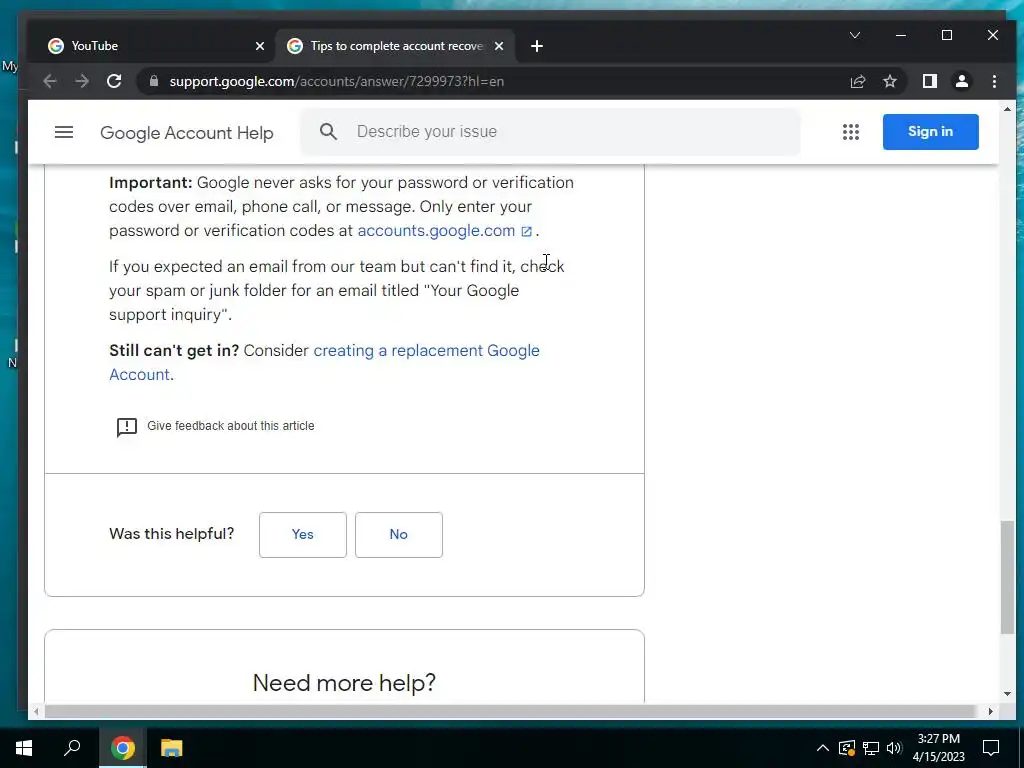Answer No to Was this helpful
Image resolution: width=1024 pixels, height=768 pixels.
click(398, 534)
